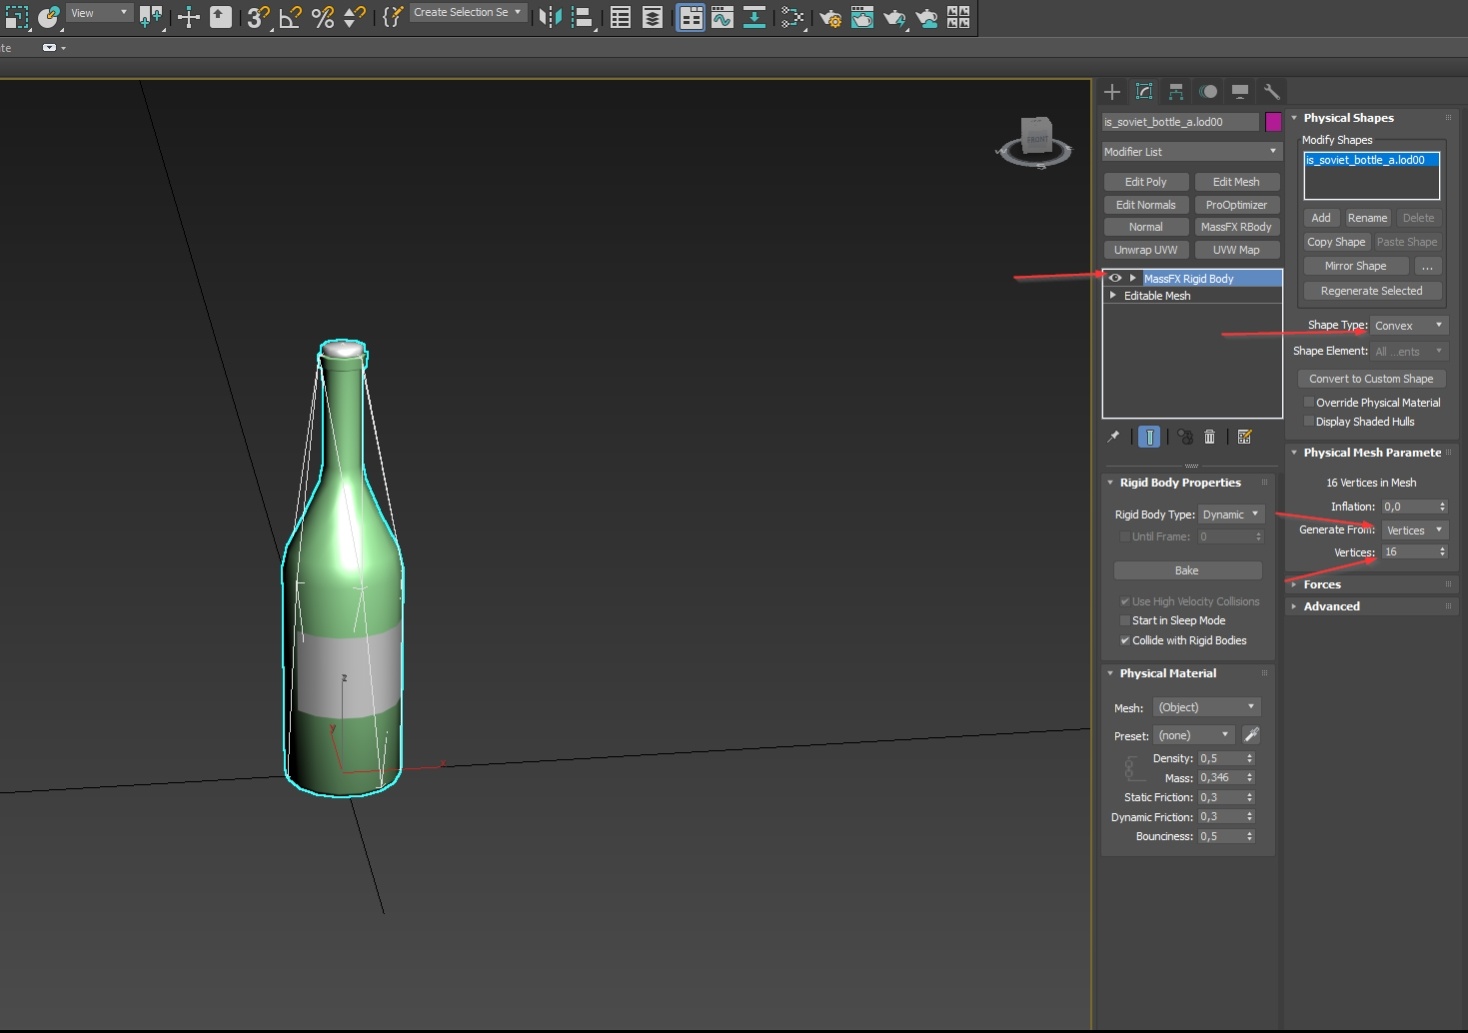The image size is (1468, 1033).
Task: Click the Edit Poly modifier button
Action: pos(1146,182)
